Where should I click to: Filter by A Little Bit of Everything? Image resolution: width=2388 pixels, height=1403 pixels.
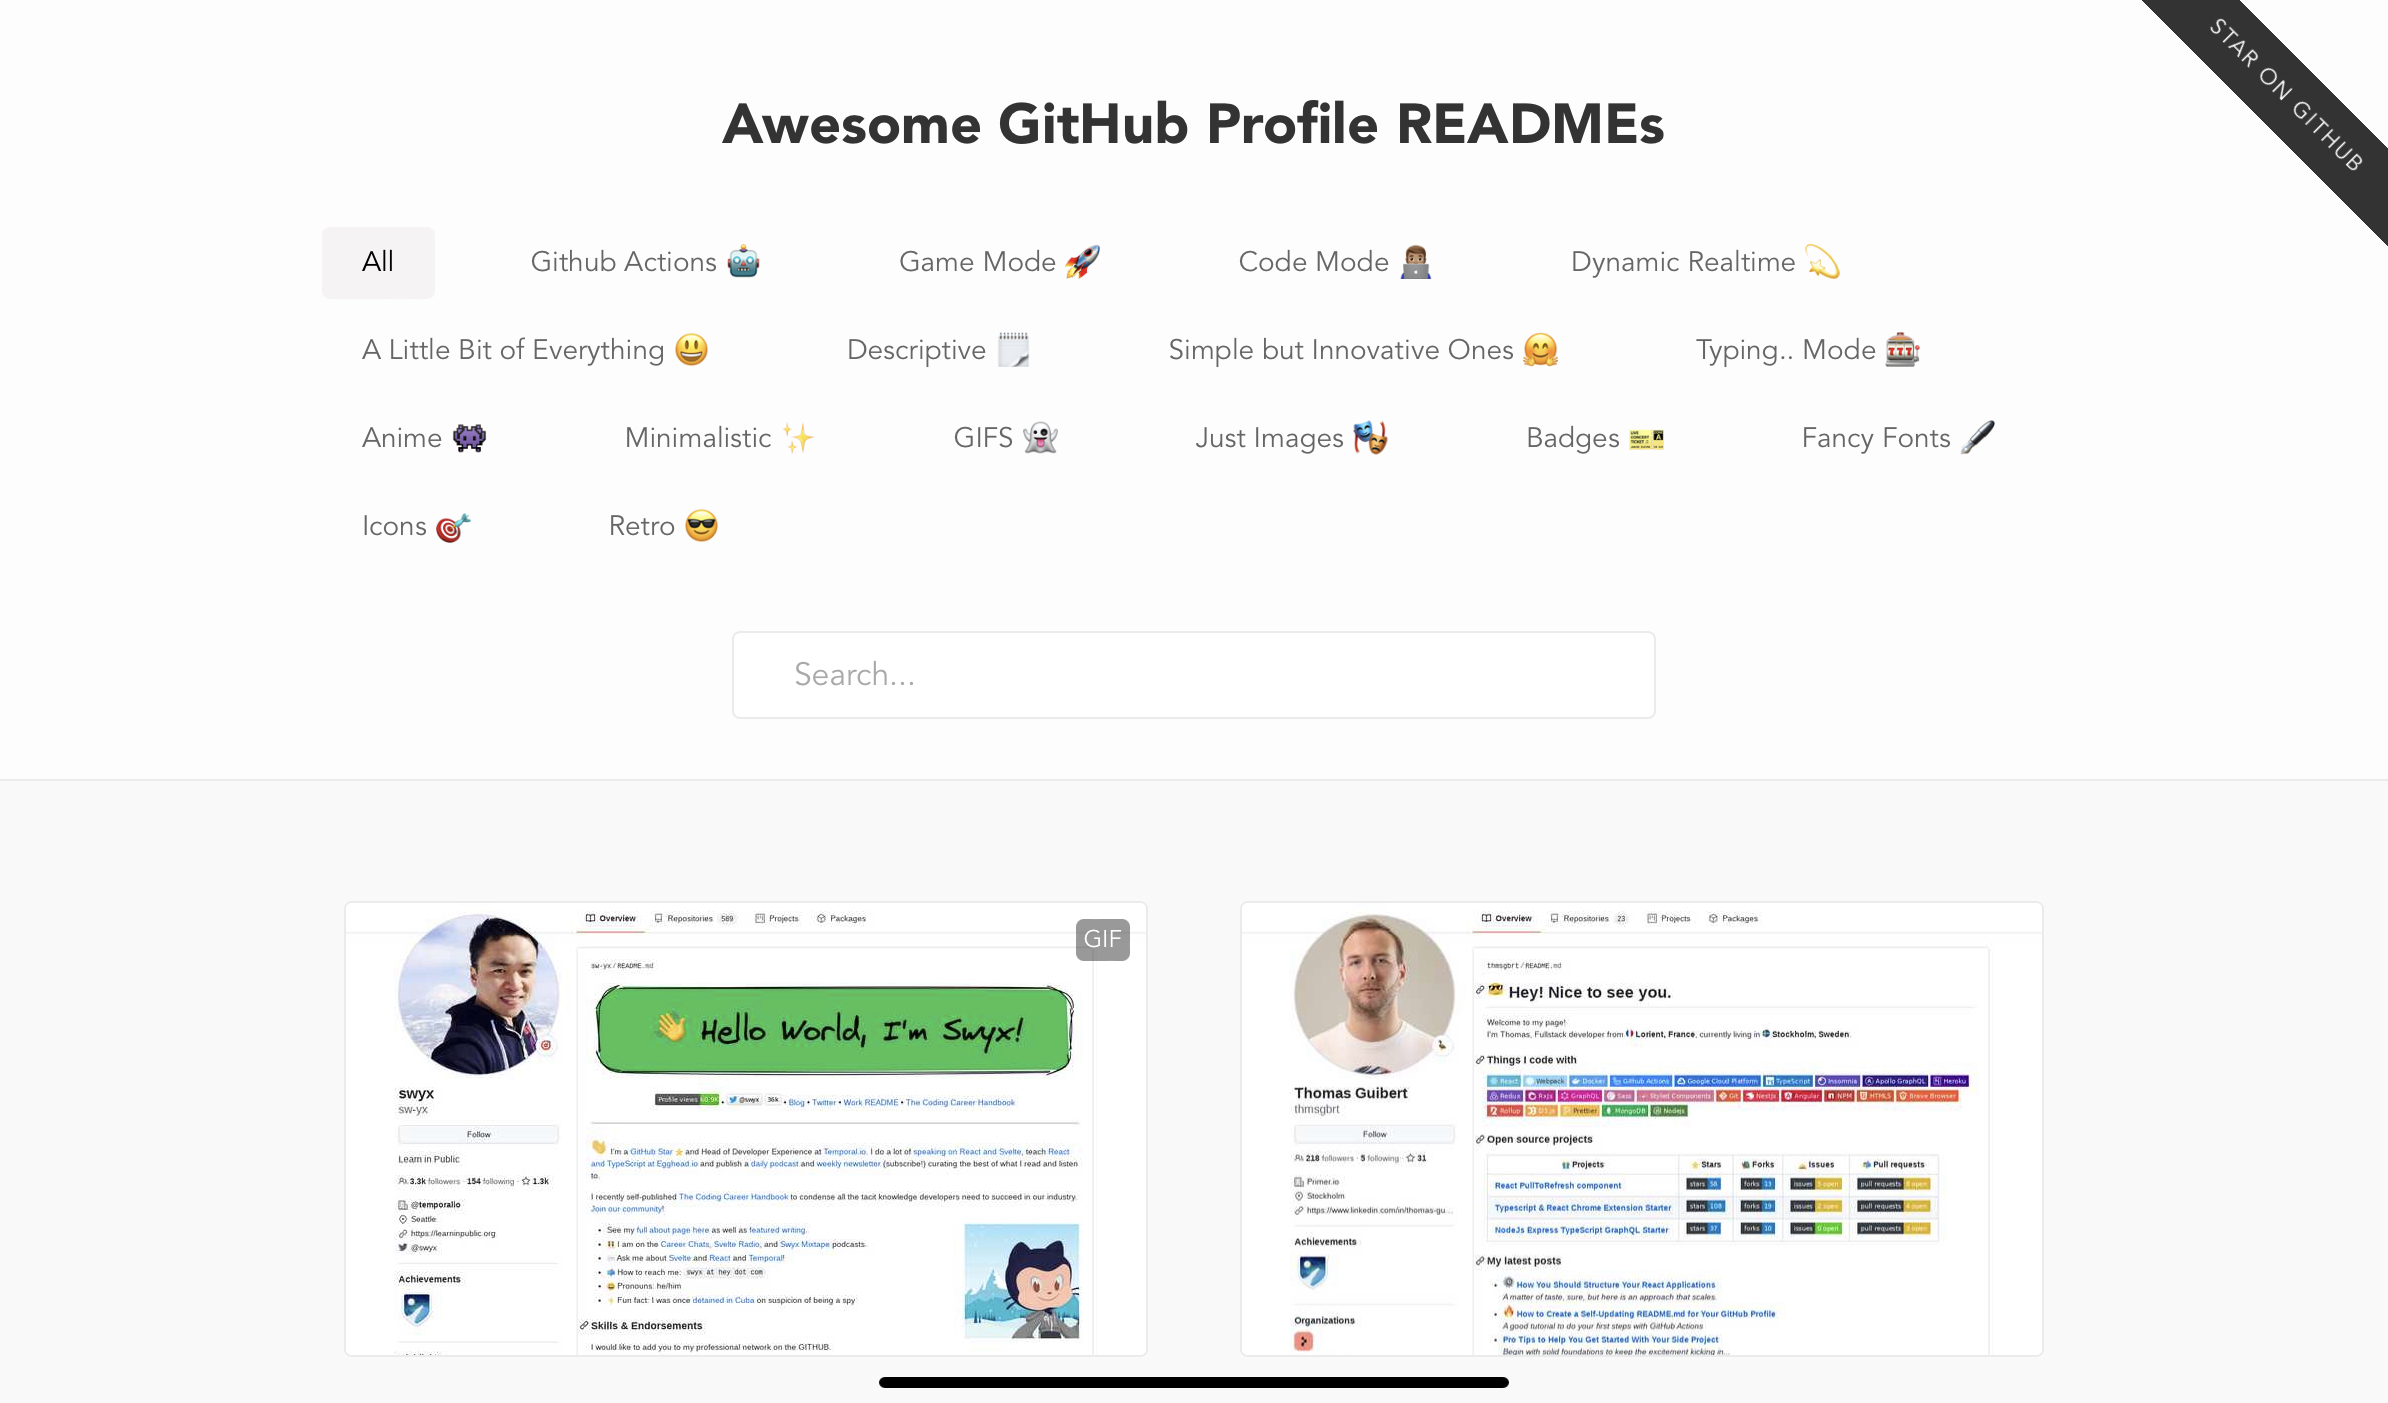534,350
